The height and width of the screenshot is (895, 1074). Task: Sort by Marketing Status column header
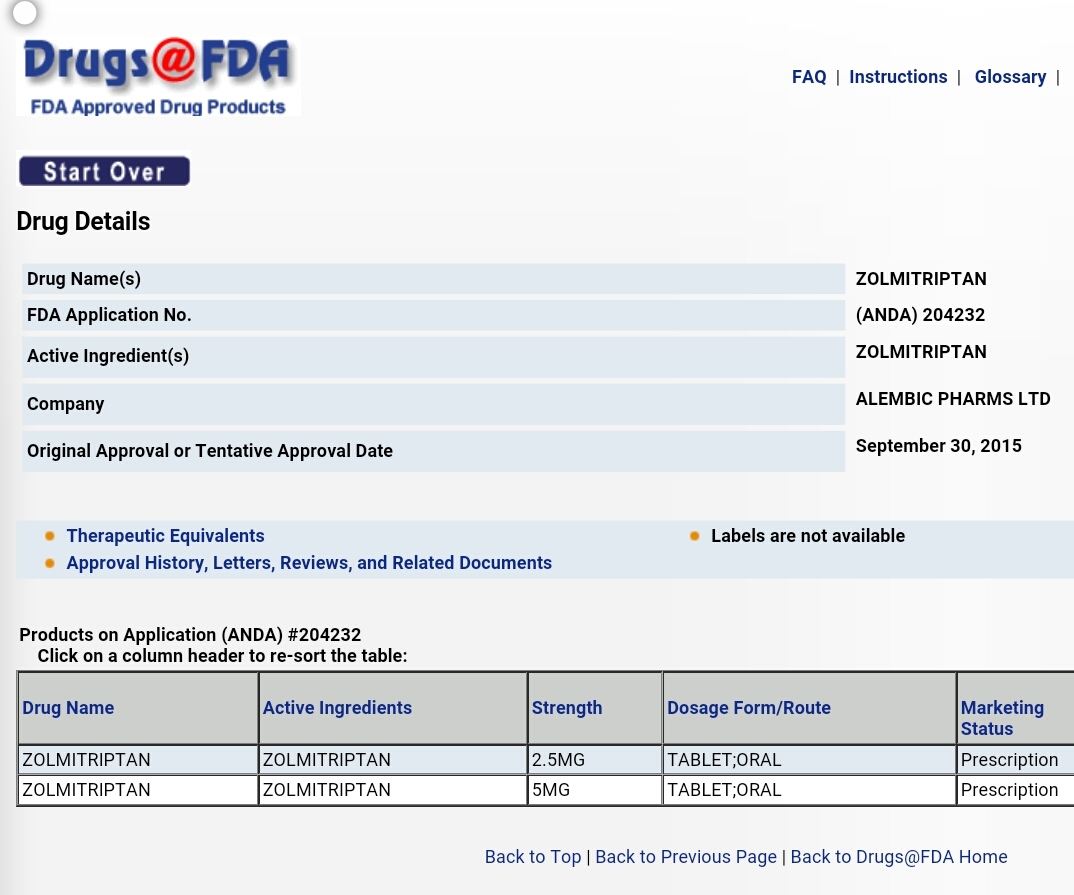click(1001, 718)
